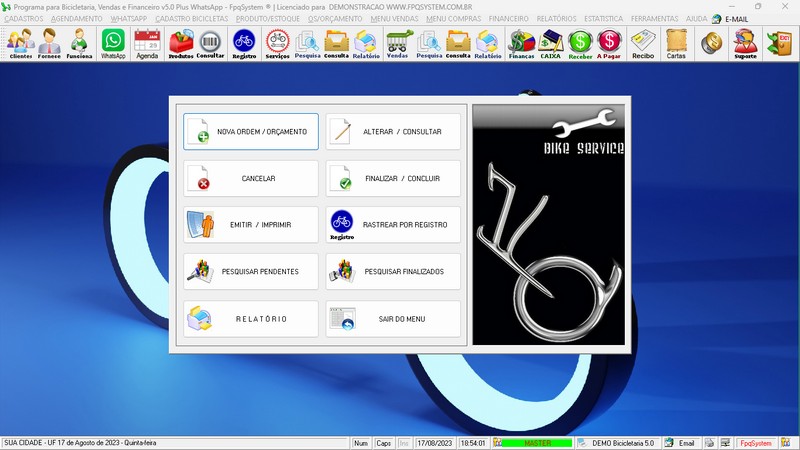Viewport: 800px width, 450px height.
Task: Open the Agenda calendar icon
Action: point(147,43)
